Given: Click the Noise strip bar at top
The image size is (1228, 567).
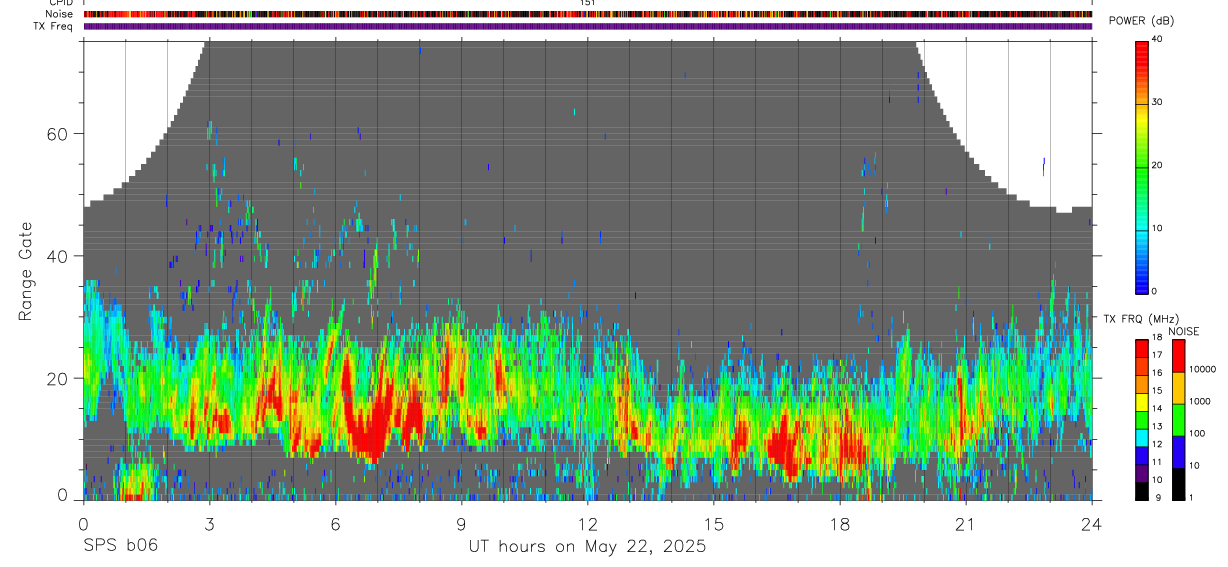Looking at the screenshot, I should [x=588, y=14].
